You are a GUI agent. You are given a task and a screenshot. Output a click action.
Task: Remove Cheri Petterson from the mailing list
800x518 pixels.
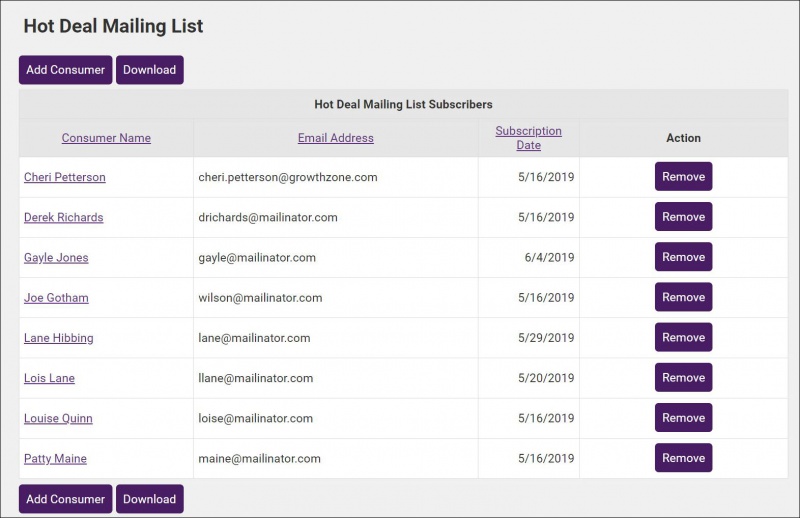point(683,177)
